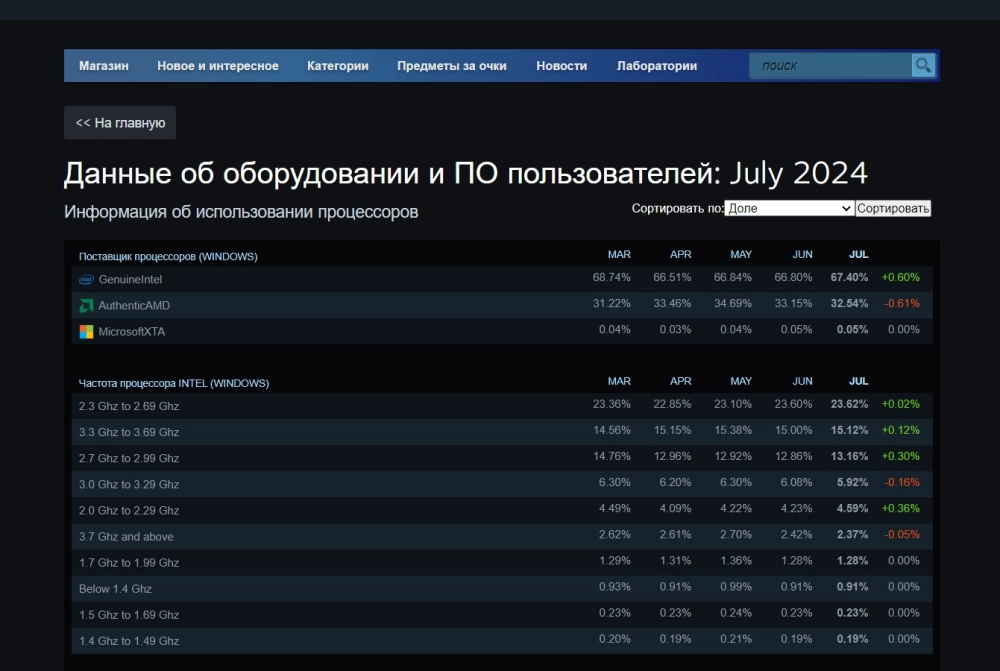Go back using "<< На главную" button
This screenshot has width=1000, height=671.
pyautogui.click(x=120, y=123)
